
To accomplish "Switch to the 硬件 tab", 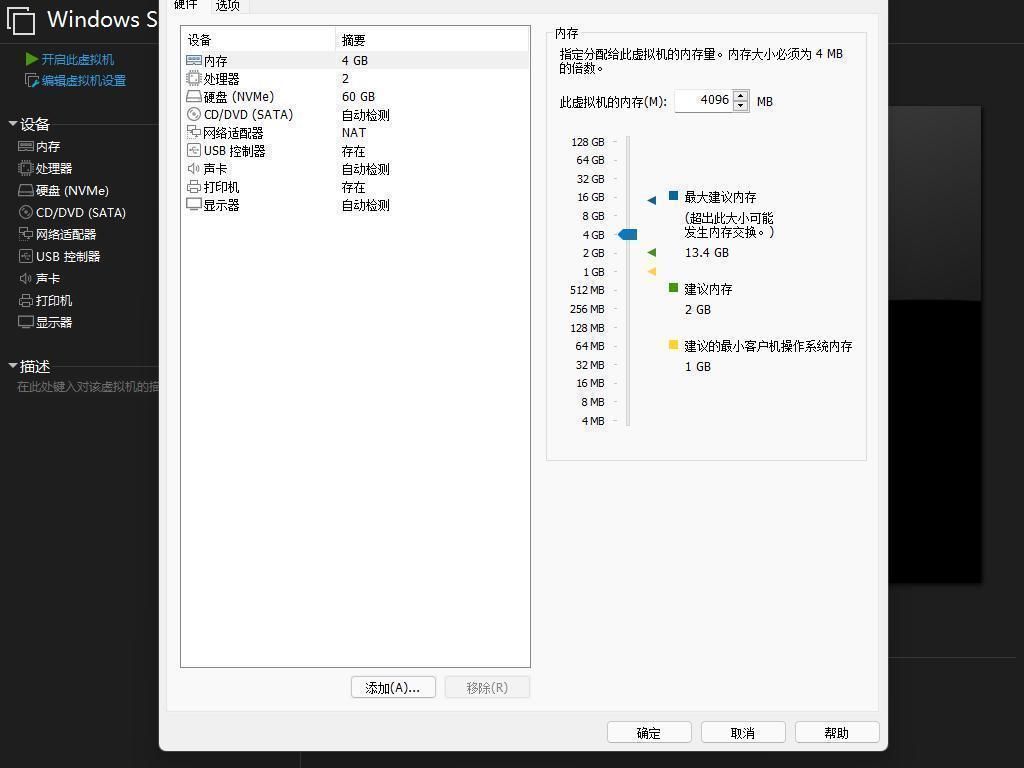I will pos(186,5).
